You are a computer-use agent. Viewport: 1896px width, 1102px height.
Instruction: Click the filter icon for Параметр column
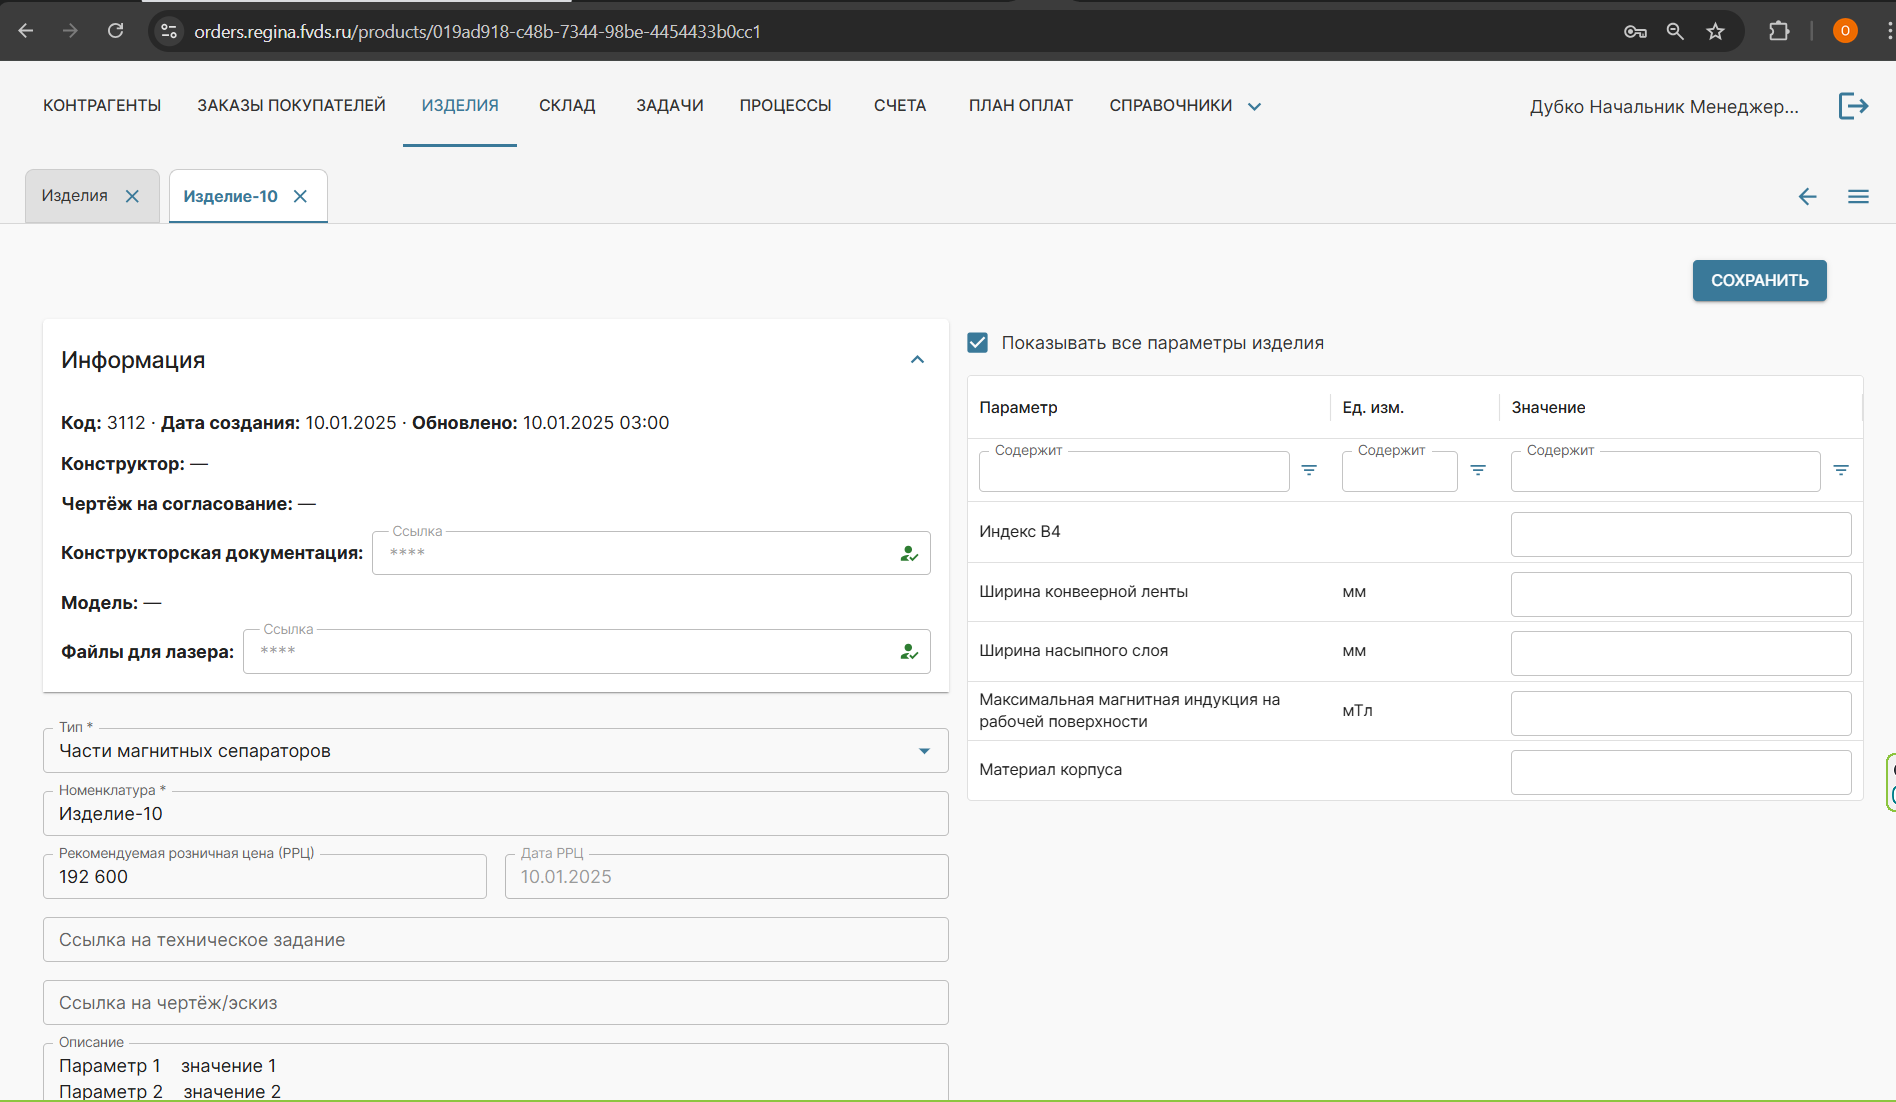coord(1309,470)
